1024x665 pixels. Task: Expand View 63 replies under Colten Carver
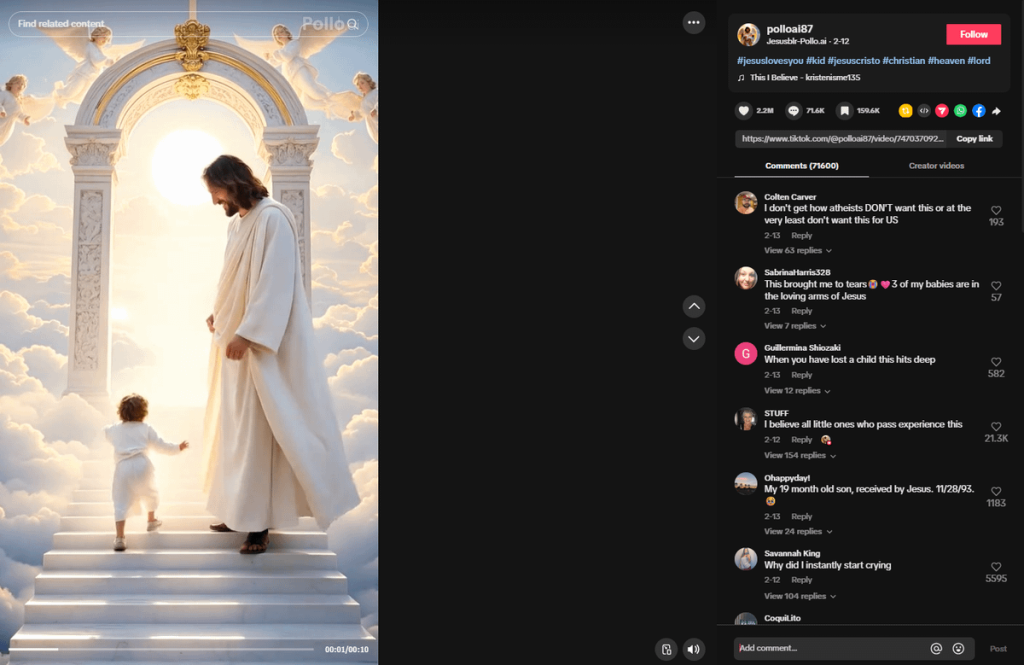pyautogui.click(x=798, y=250)
